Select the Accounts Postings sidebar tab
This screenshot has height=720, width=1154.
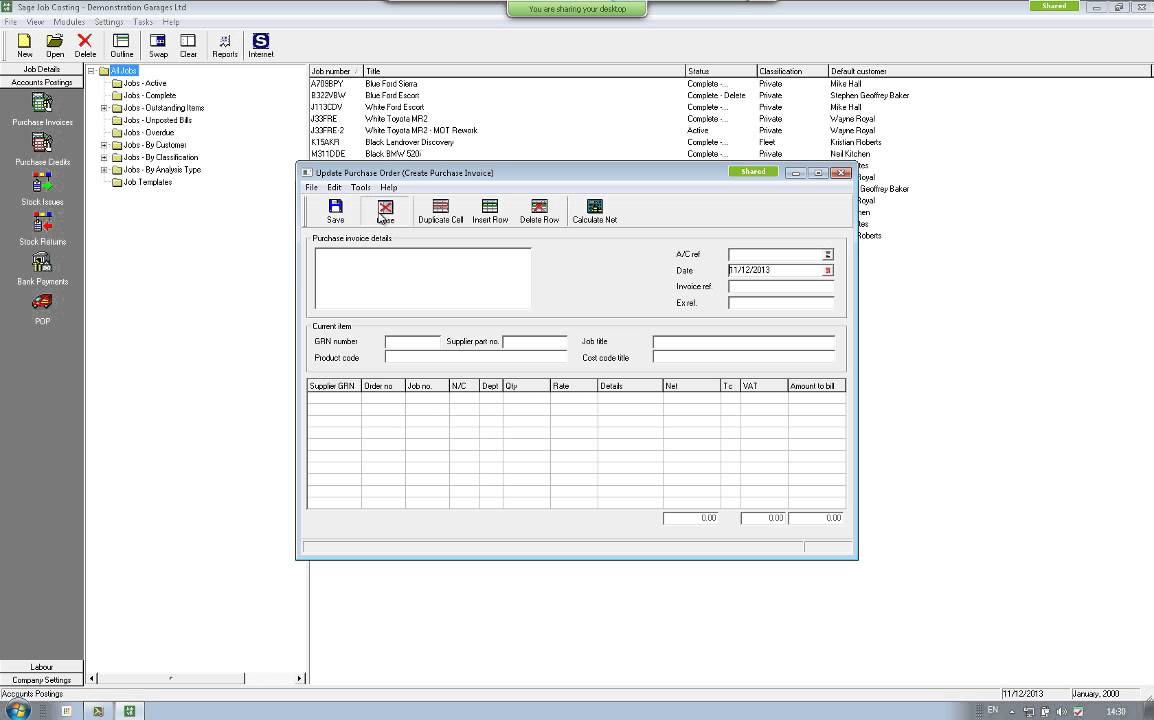point(42,82)
